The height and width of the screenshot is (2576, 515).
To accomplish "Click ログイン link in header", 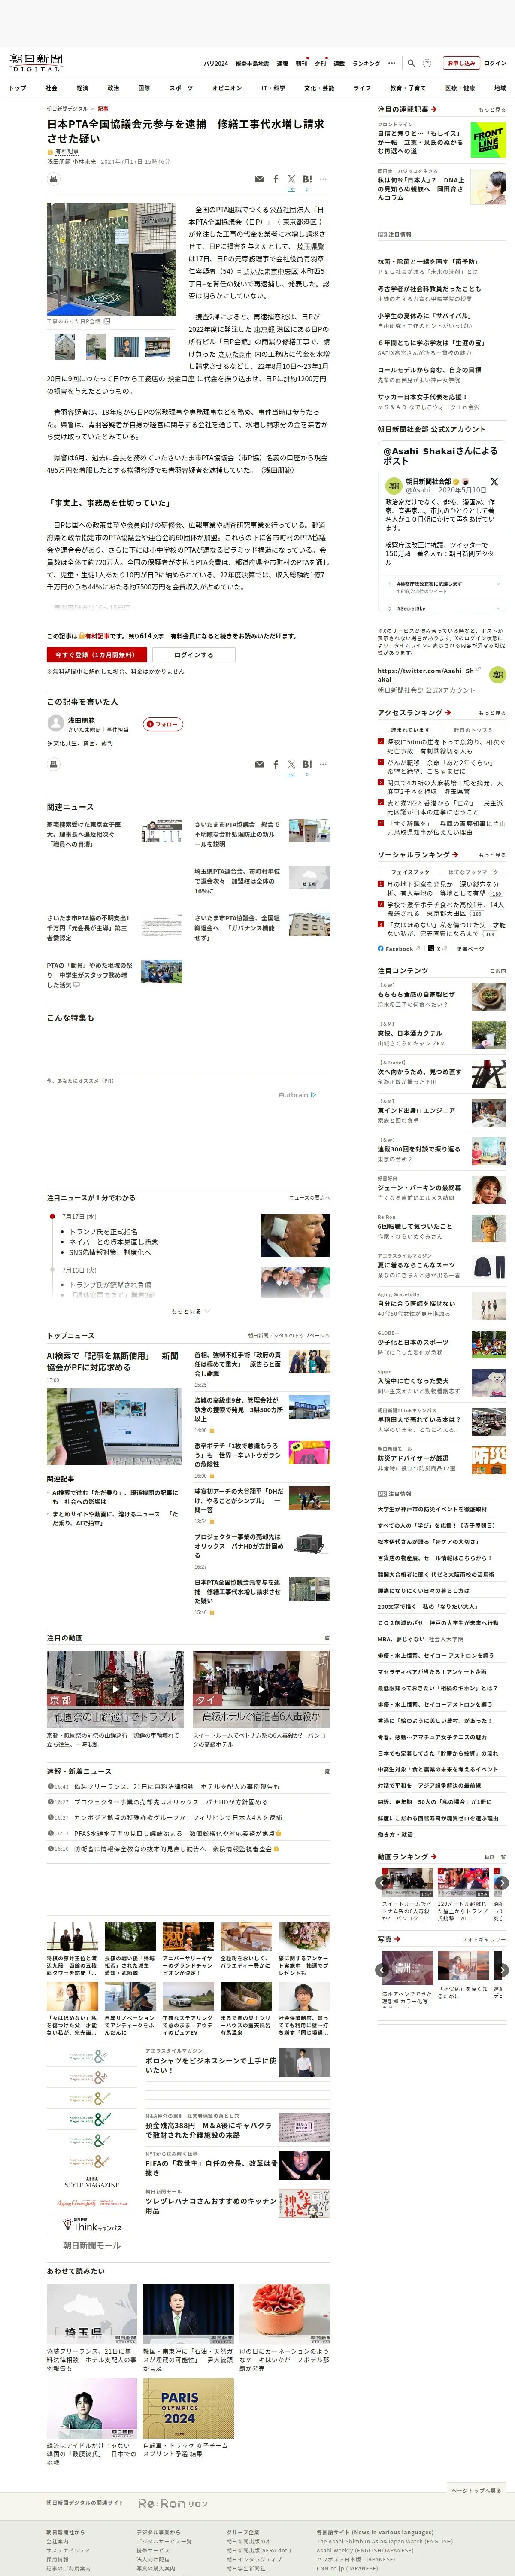I will point(495,63).
